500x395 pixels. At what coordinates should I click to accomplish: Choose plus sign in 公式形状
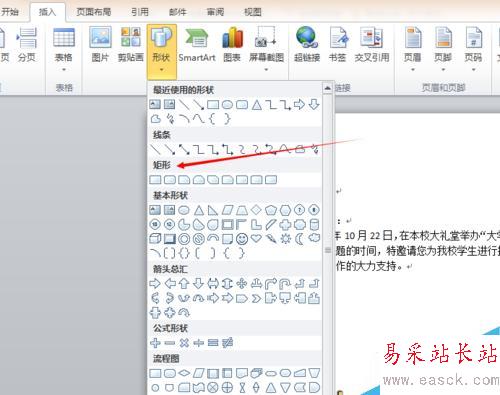point(155,342)
